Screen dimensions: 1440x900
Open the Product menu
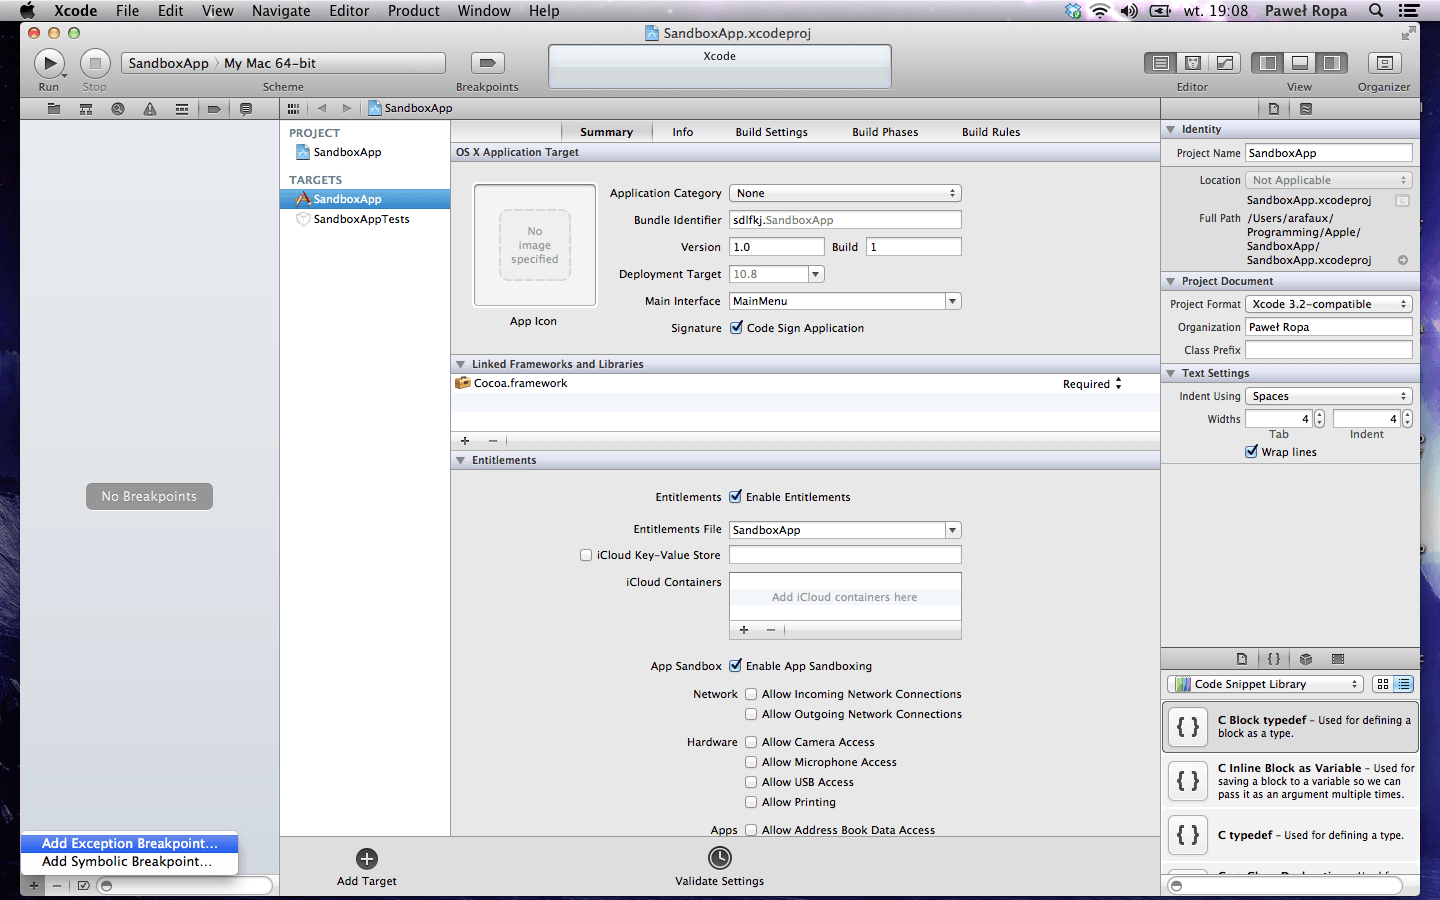[x=414, y=10]
